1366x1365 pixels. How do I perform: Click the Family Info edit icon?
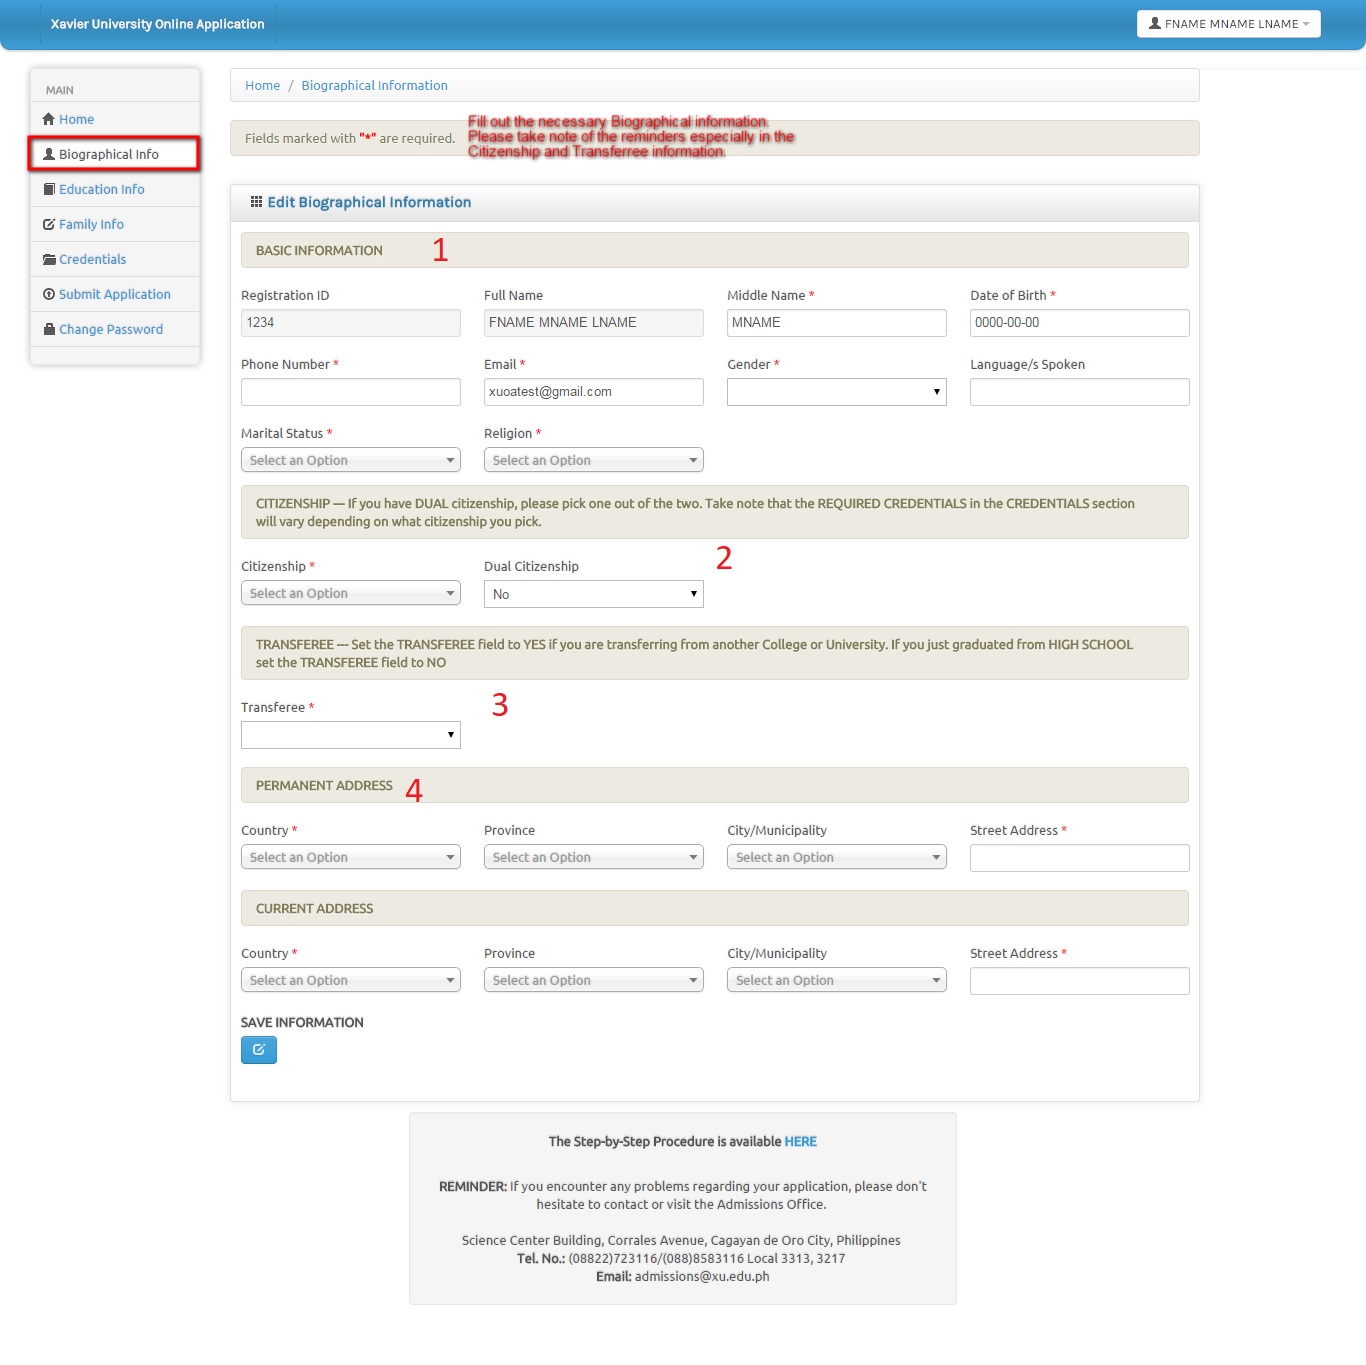pos(49,225)
